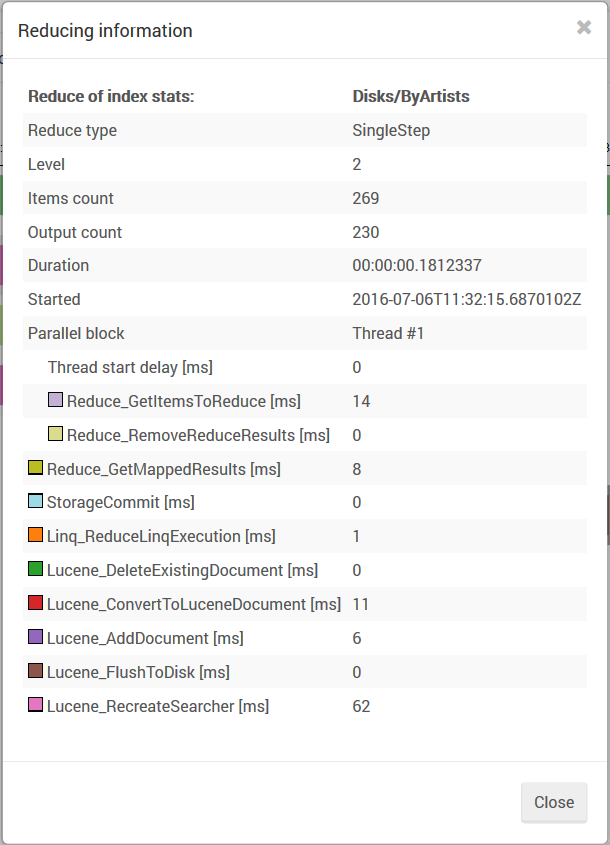Click the Lucene_RecreateSearcher pink swatch
The height and width of the screenshot is (845, 610).
click(x=36, y=704)
